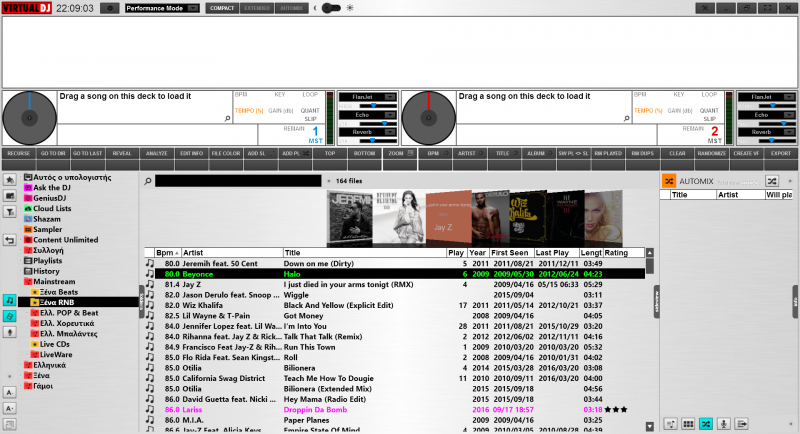
Task: Switch to the COMPACT layout tab
Action: pos(221,8)
